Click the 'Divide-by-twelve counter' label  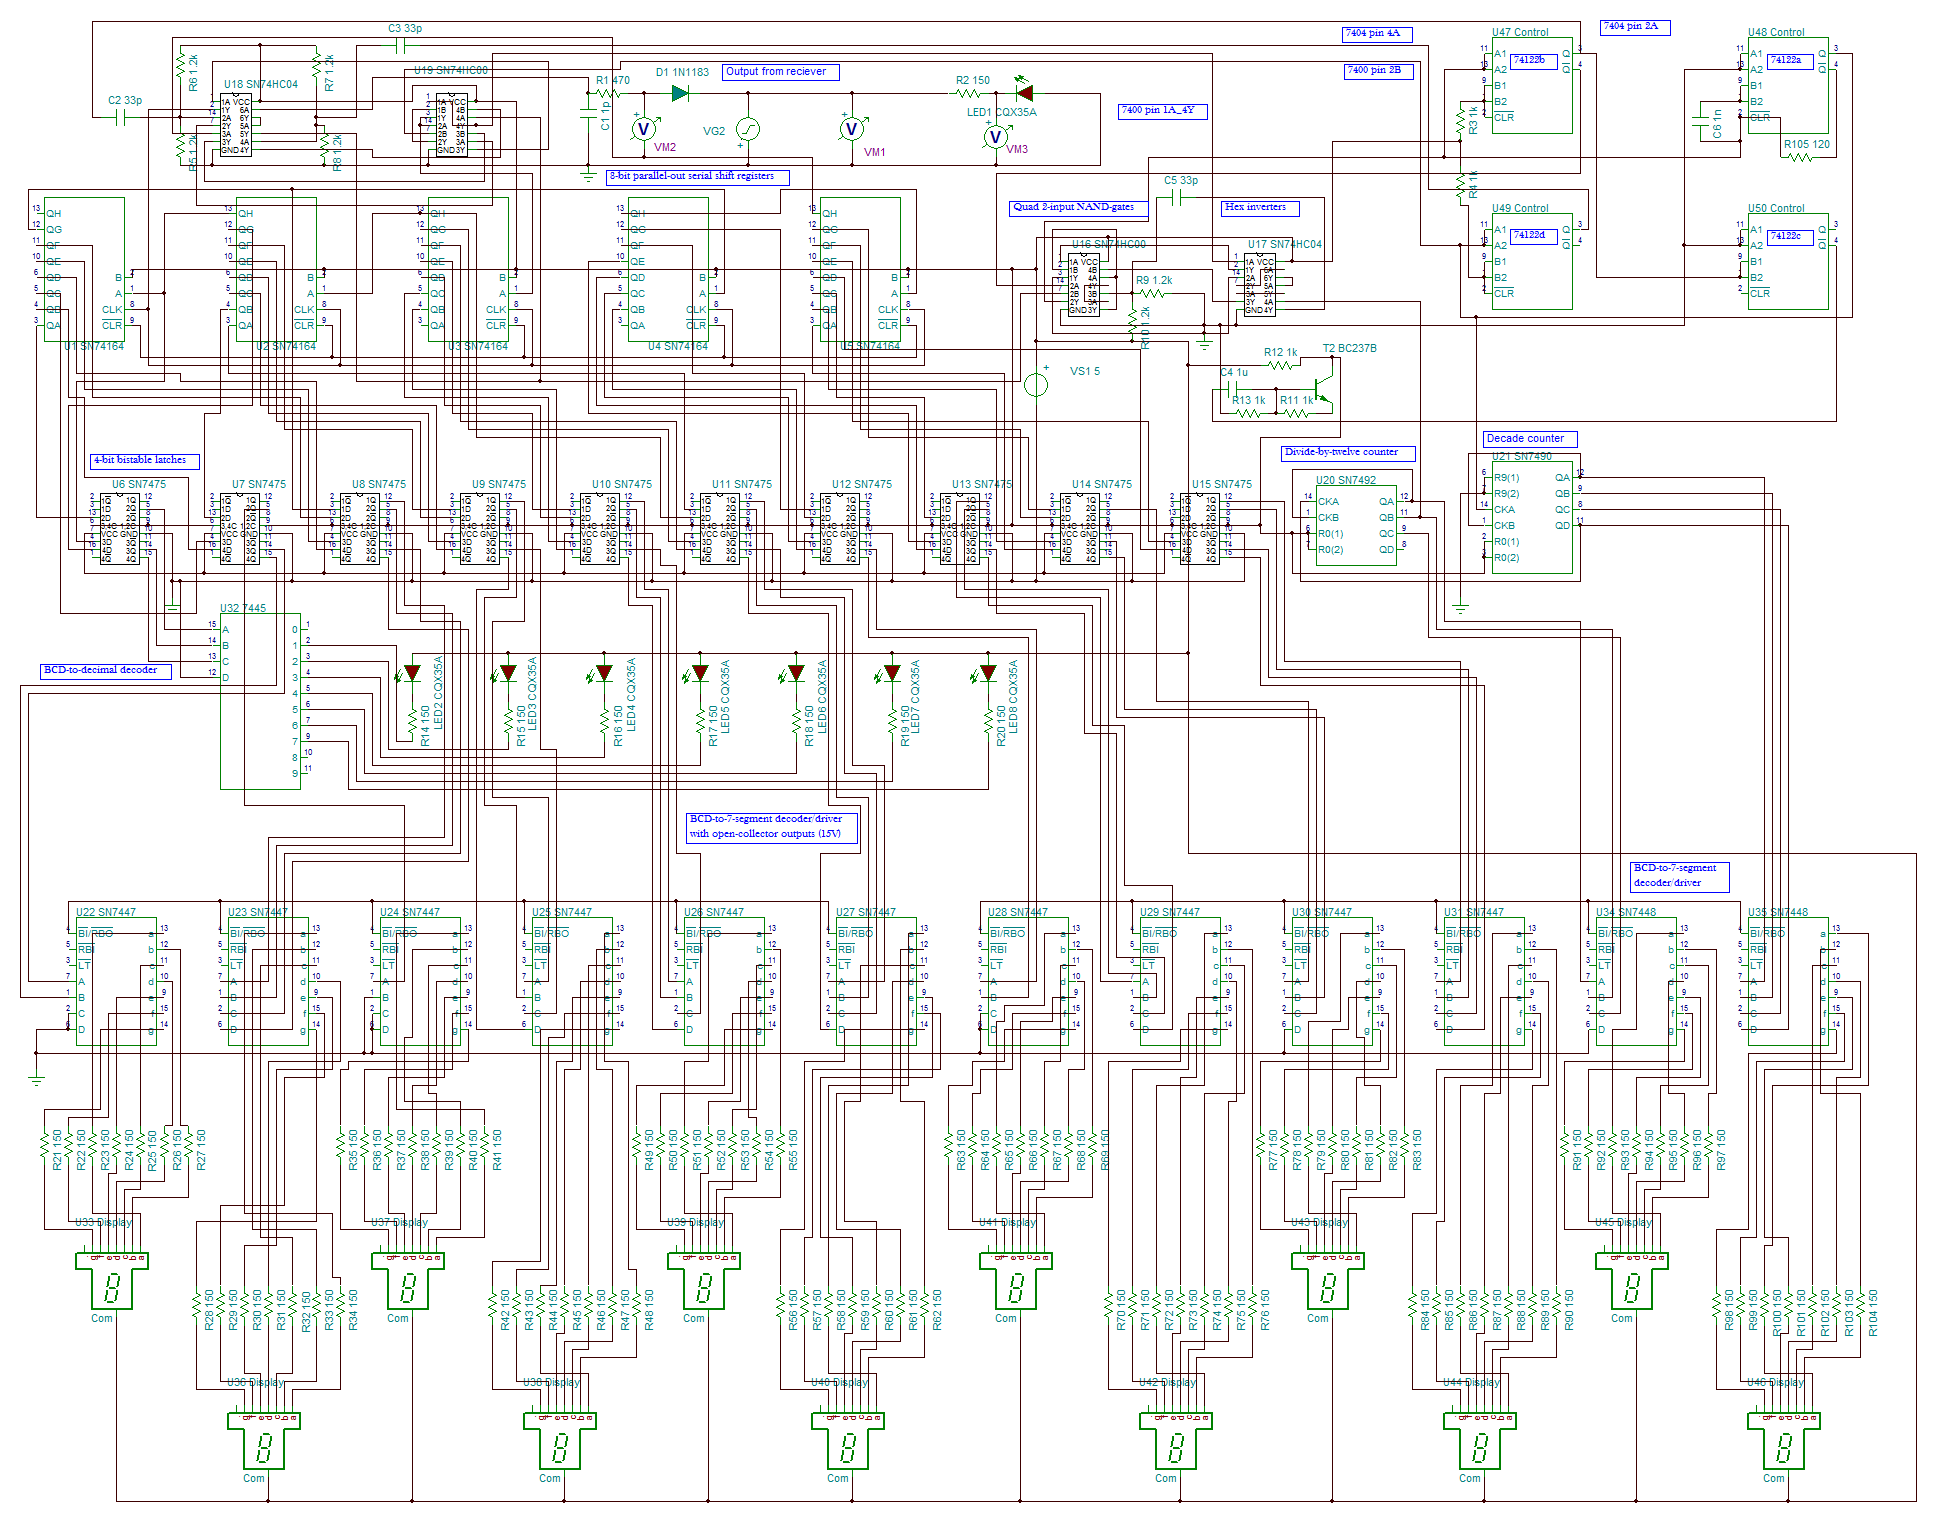[x=1347, y=453]
